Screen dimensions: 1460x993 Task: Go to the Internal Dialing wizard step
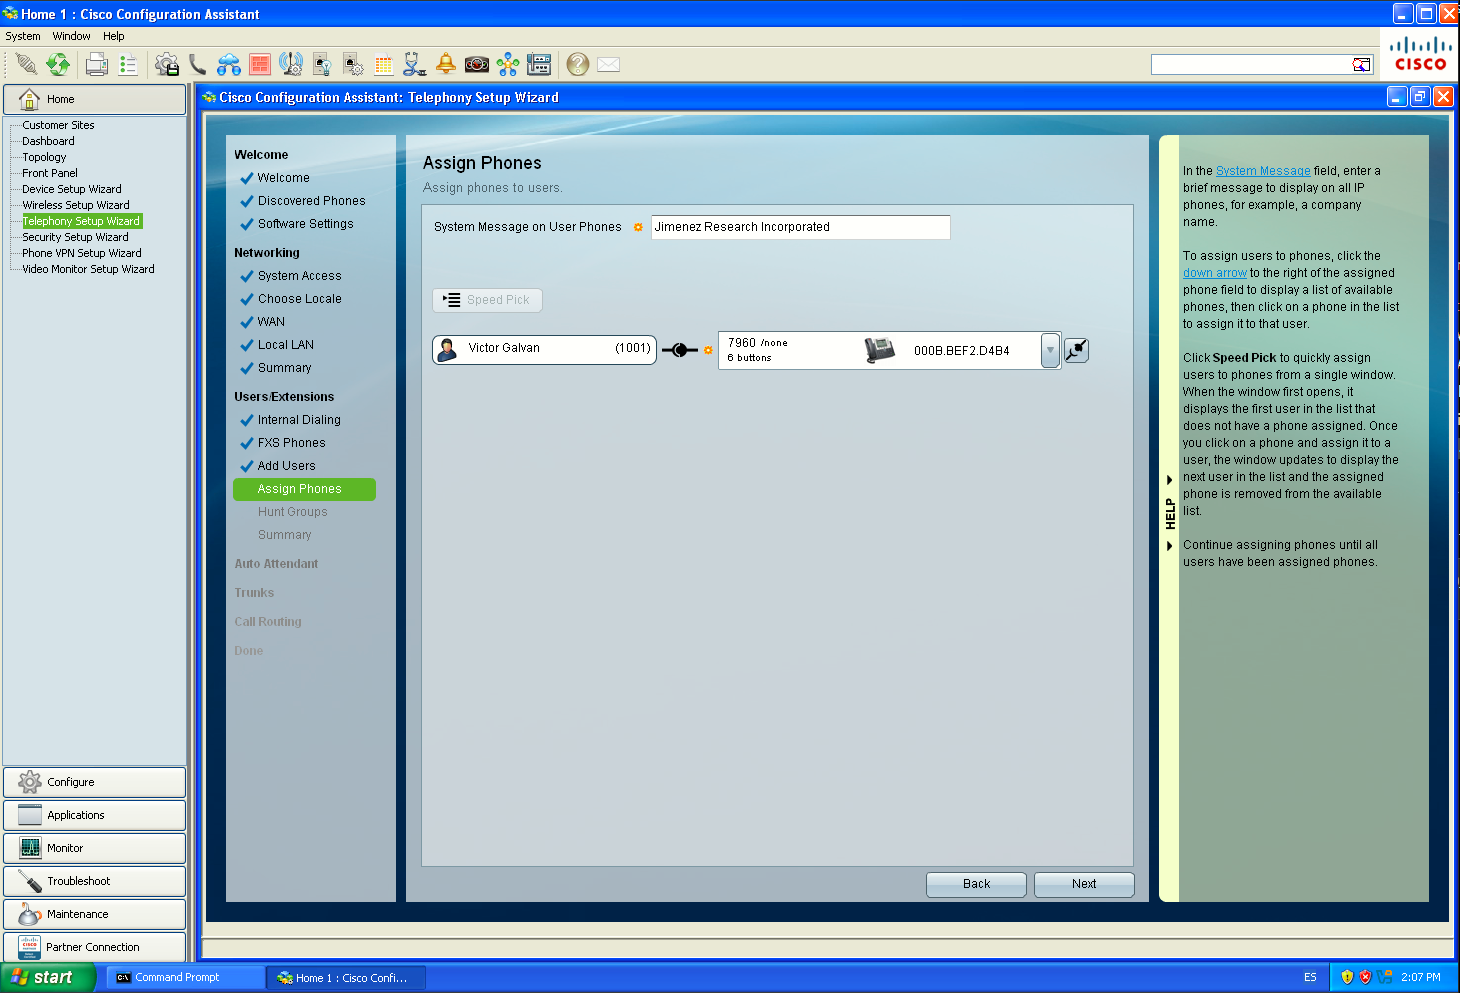(x=299, y=420)
